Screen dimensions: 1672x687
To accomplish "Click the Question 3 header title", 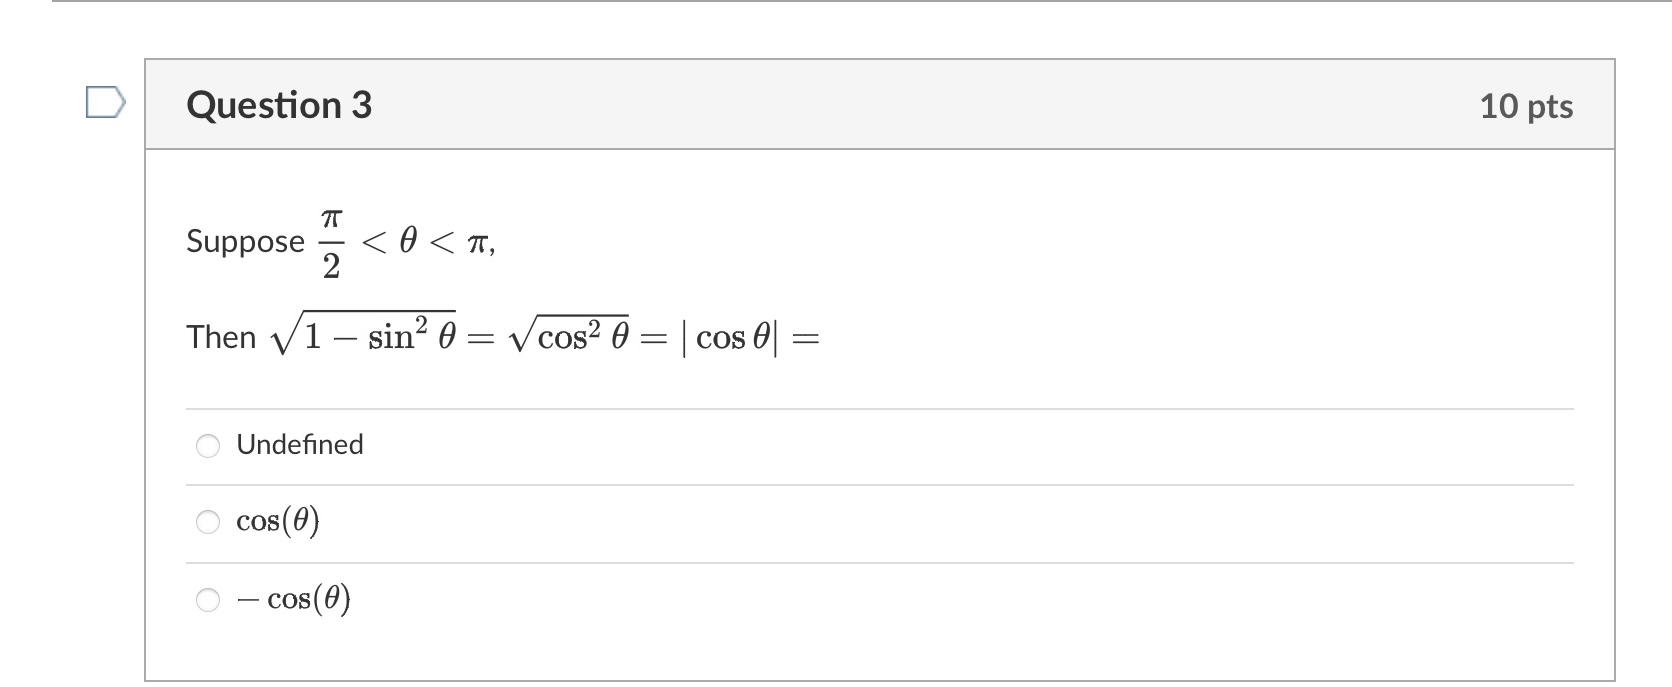I will tap(278, 104).
